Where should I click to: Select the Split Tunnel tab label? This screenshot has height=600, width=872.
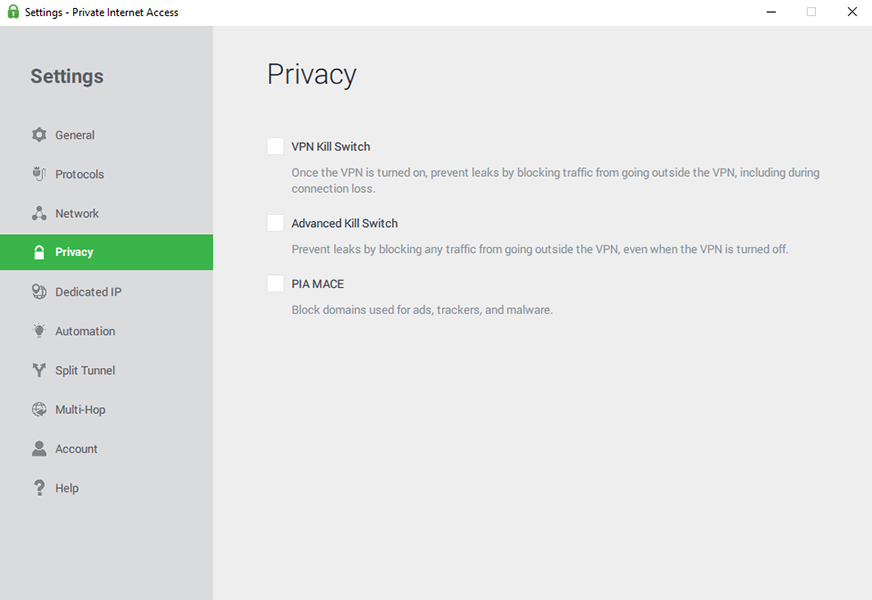85,370
